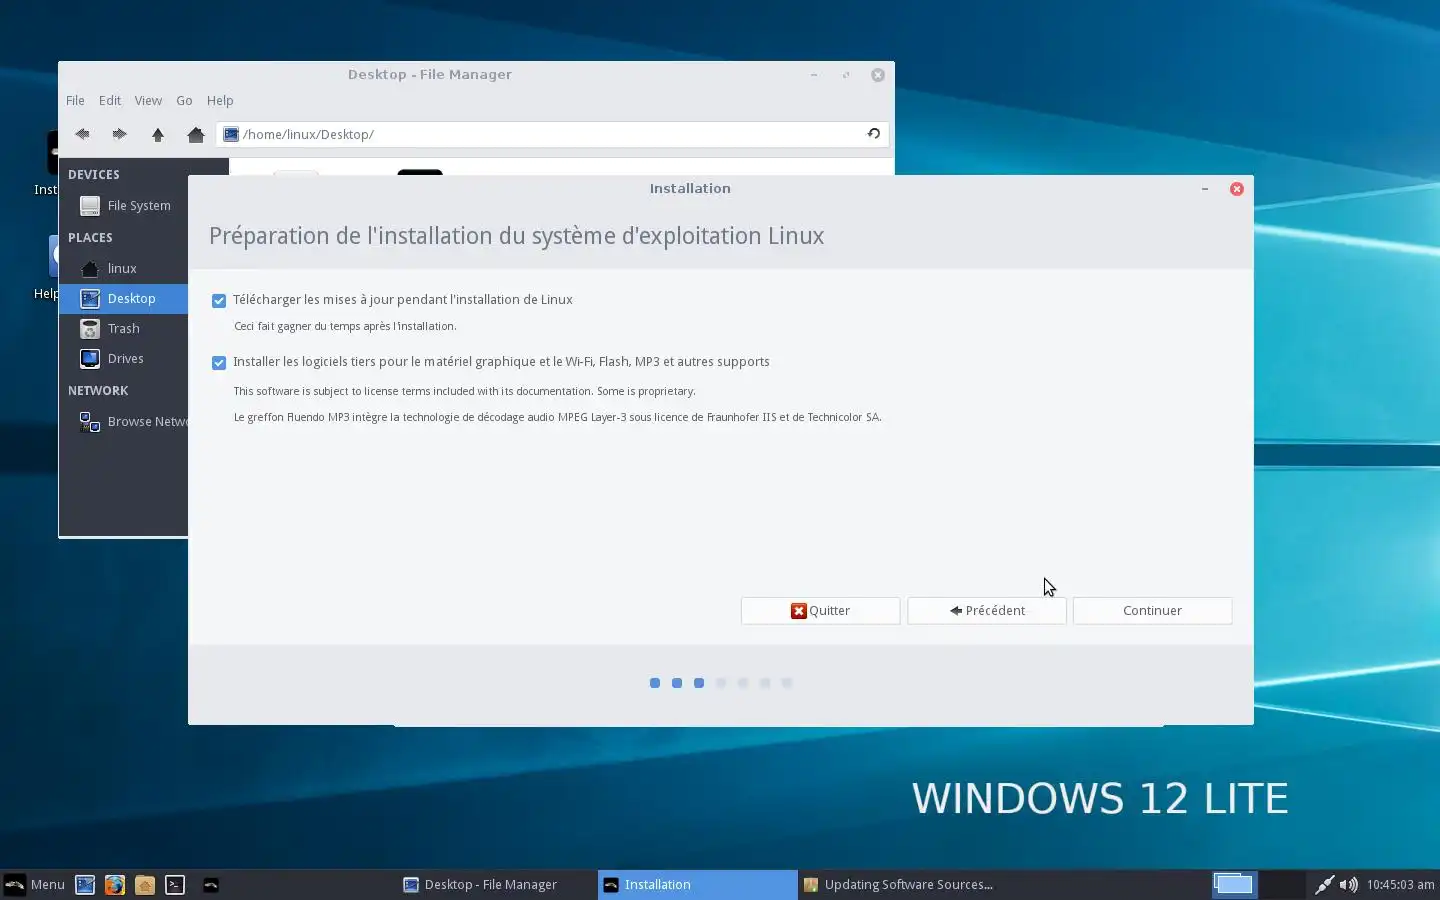Open Drives in File Manager sidebar
Image resolution: width=1440 pixels, height=900 pixels.
point(124,359)
